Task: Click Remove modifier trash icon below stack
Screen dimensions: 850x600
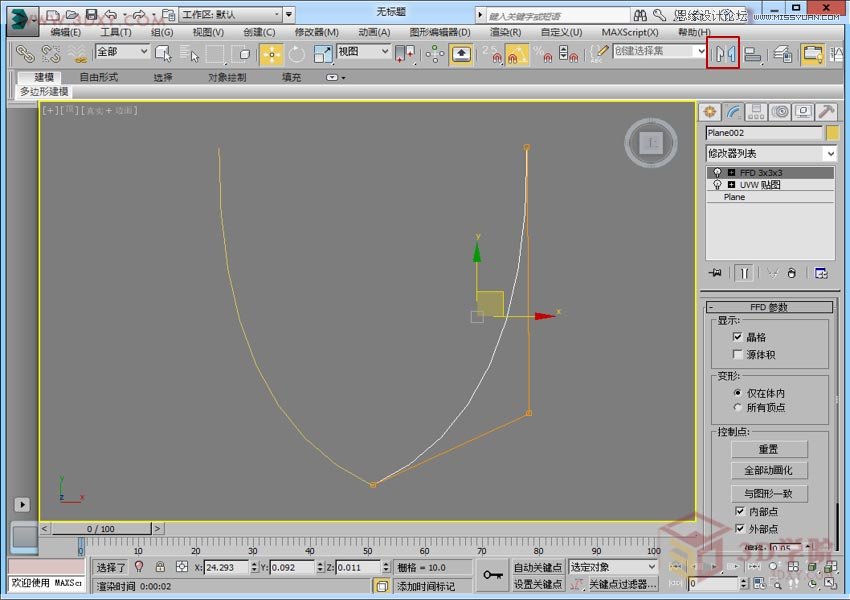Action: [791, 273]
